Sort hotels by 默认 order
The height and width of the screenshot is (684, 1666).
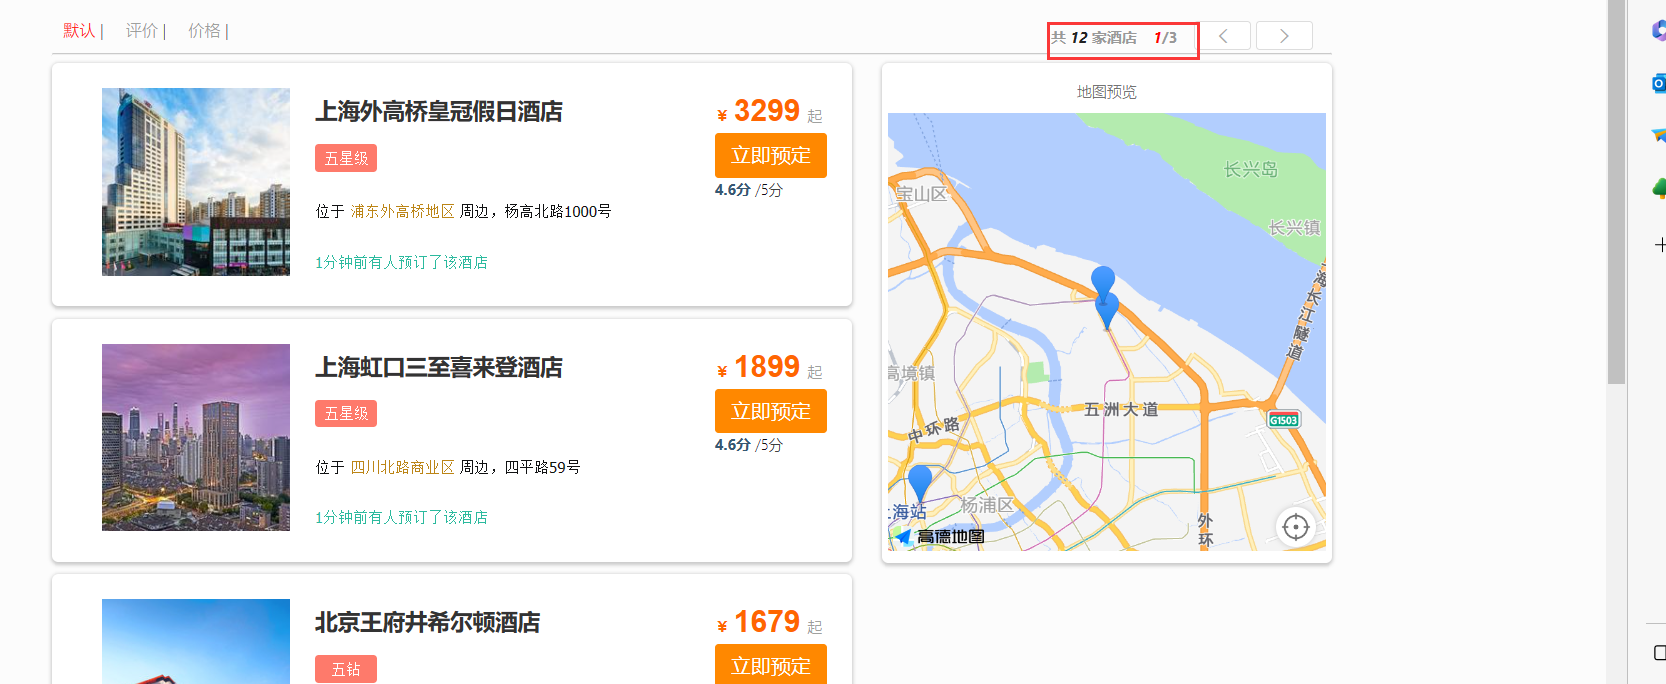click(79, 31)
